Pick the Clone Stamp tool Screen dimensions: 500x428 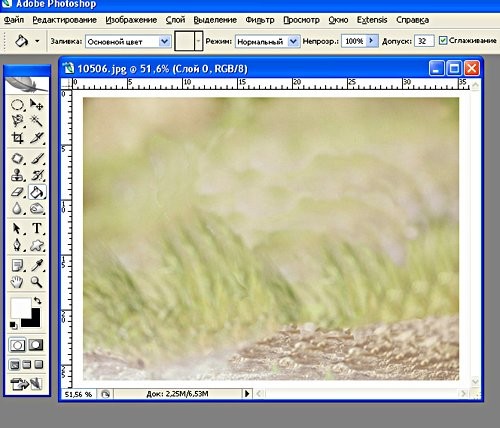click(x=17, y=175)
